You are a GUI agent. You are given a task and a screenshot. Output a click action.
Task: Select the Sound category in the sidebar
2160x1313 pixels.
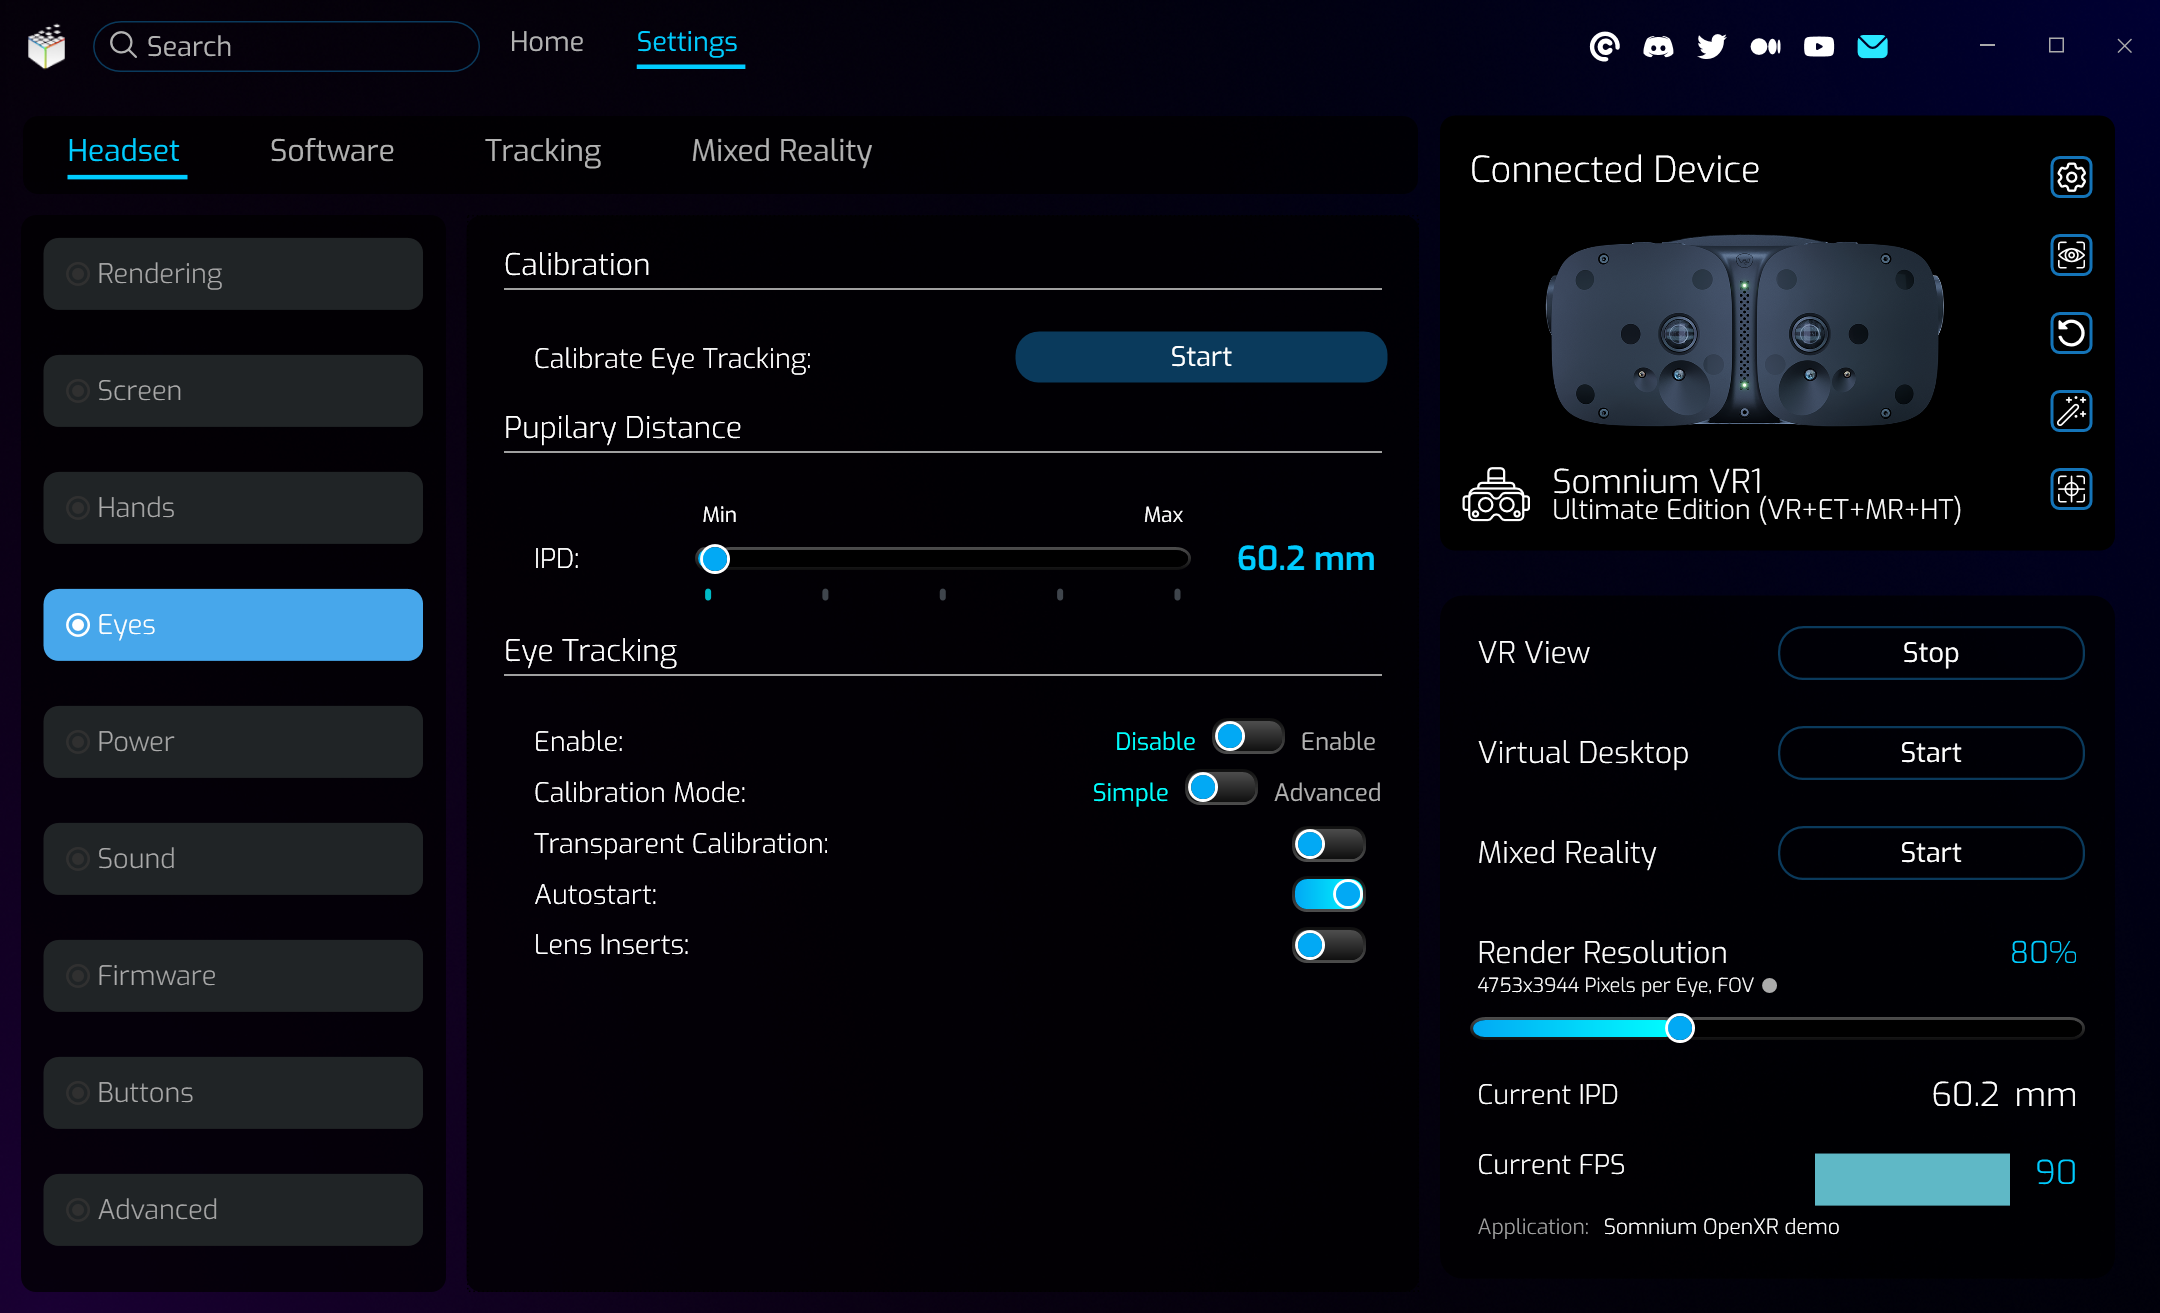(233, 859)
